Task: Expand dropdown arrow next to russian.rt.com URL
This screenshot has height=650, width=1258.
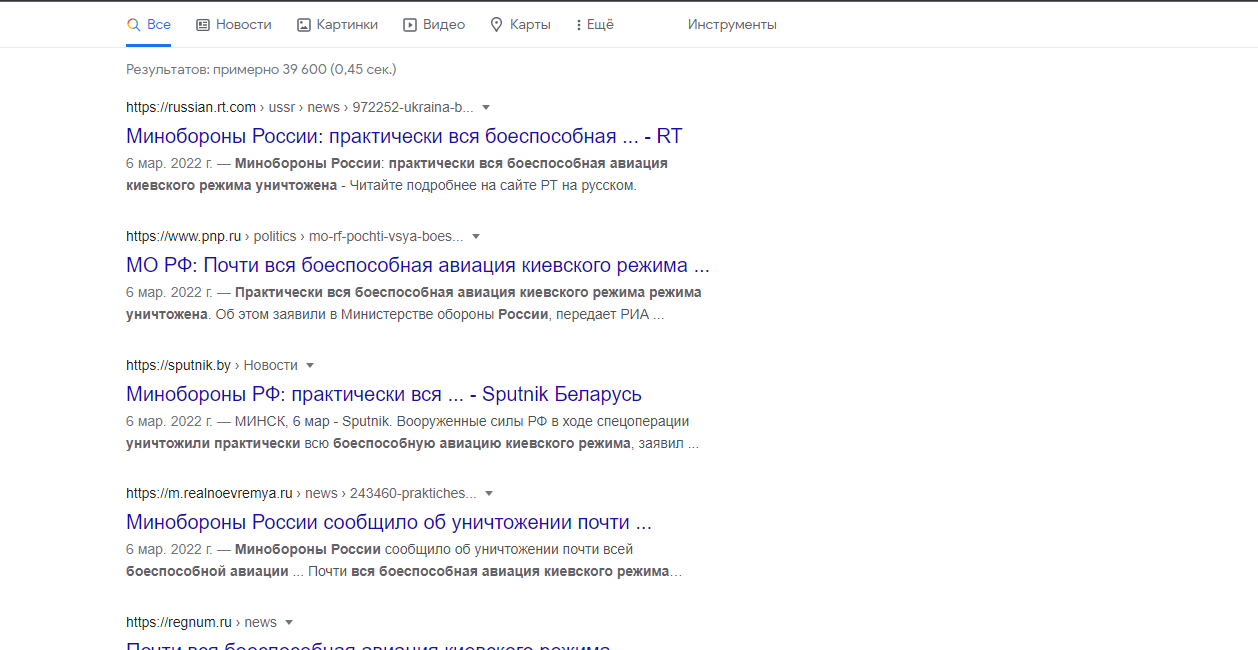Action: click(x=486, y=107)
